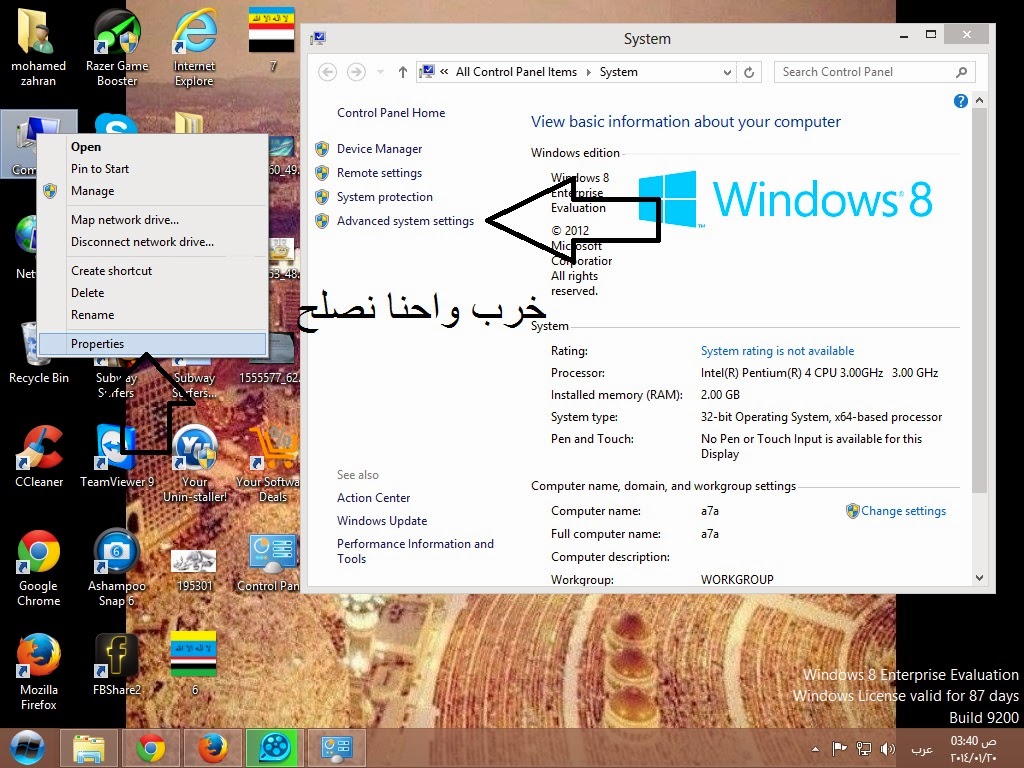Open Performance Information and Tools link
This screenshot has width=1024, height=768.
[415, 551]
